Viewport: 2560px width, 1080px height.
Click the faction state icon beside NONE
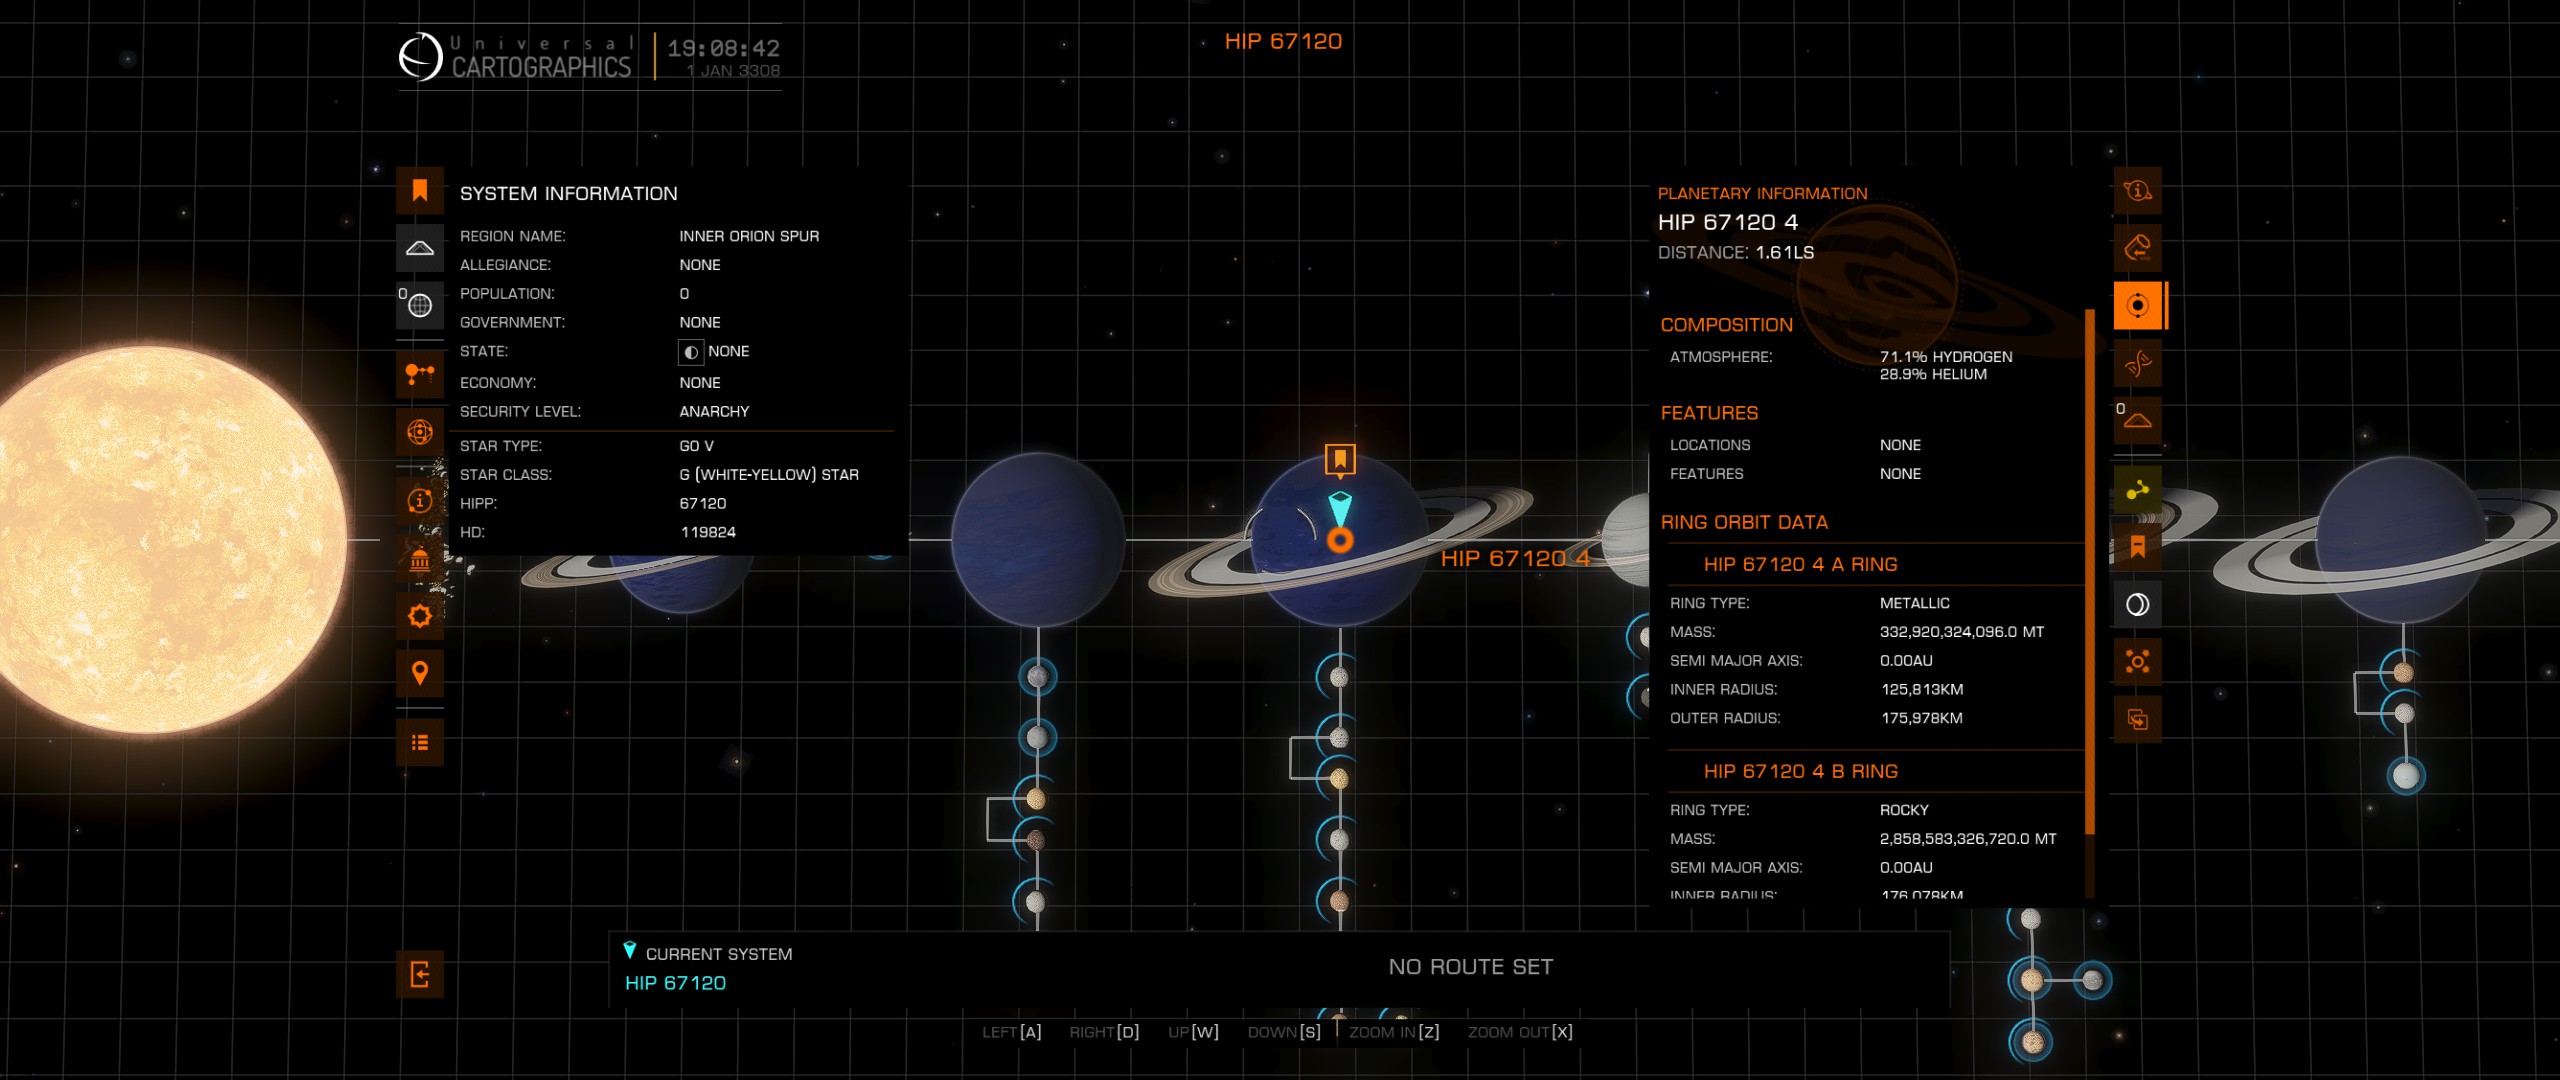[x=691, y=352]
